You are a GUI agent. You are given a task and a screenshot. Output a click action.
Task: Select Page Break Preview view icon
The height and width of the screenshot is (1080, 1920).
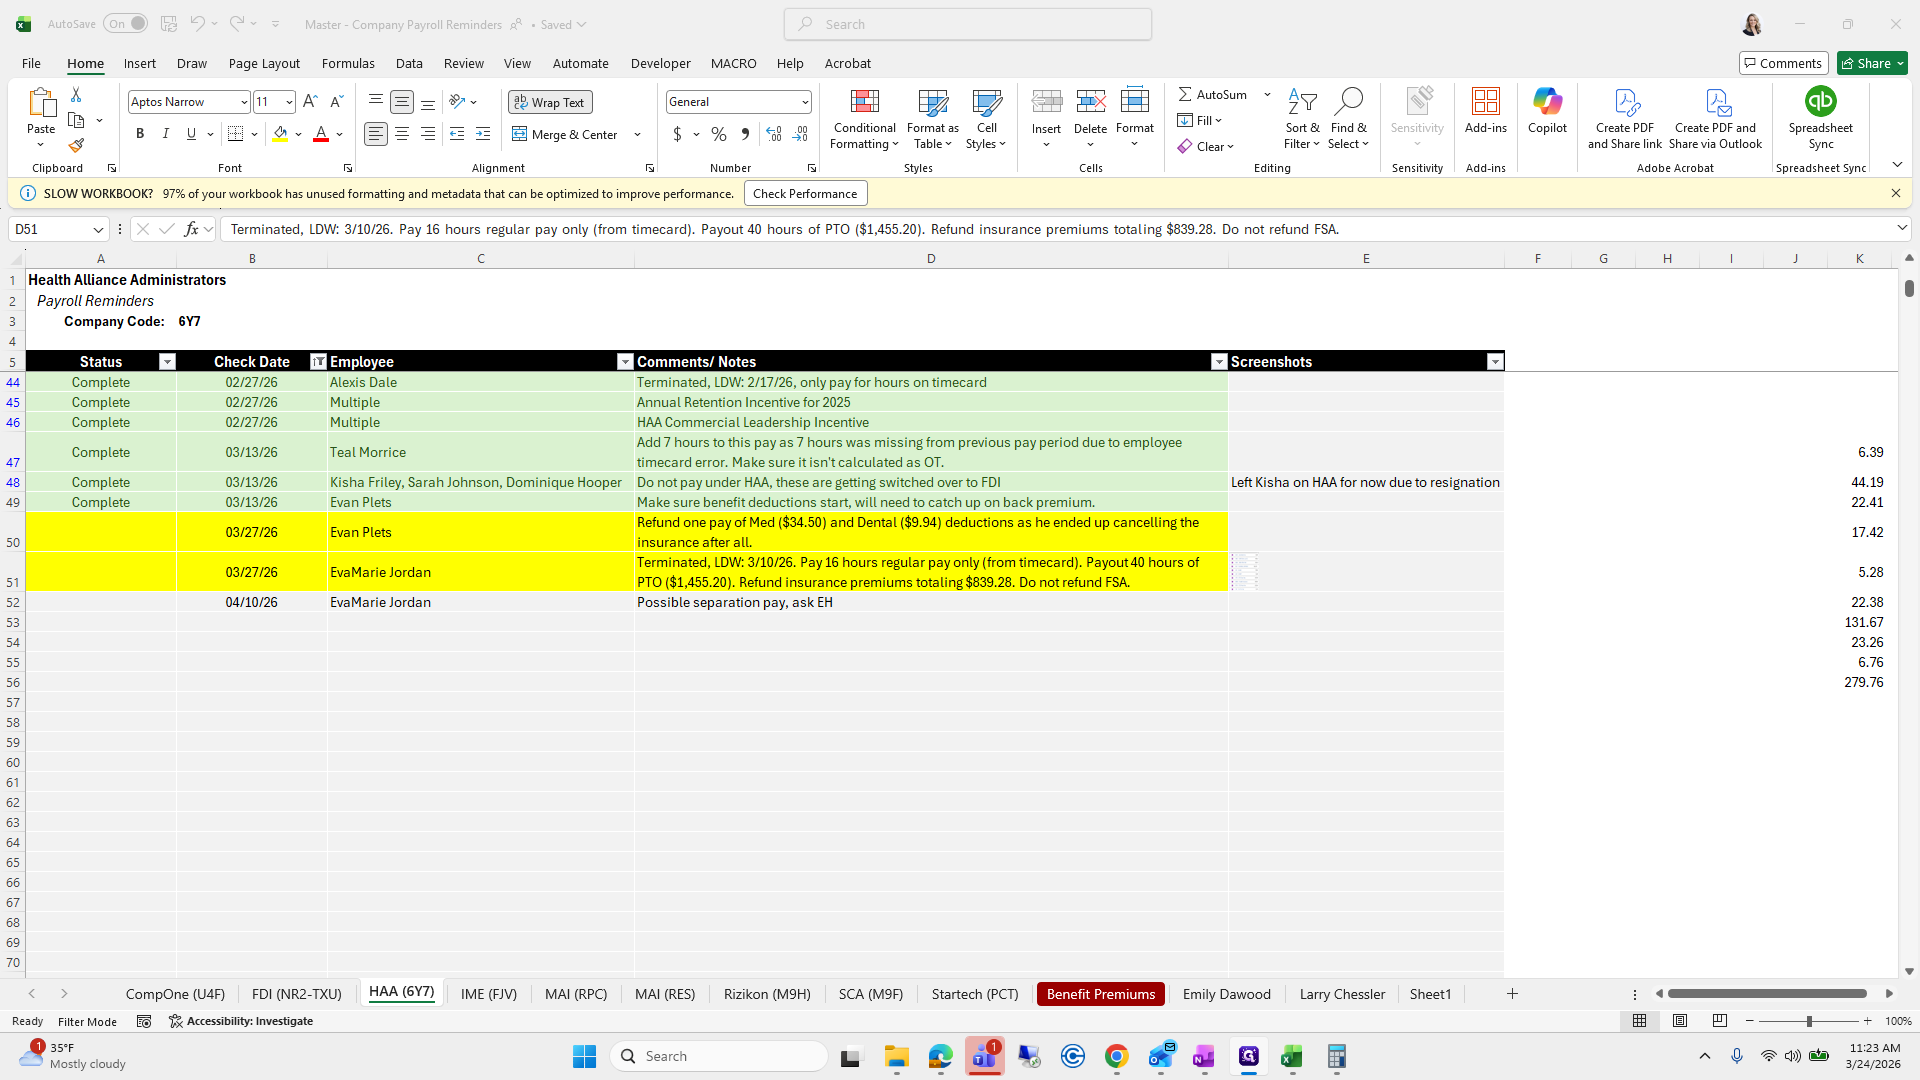click(1719, 1021)
